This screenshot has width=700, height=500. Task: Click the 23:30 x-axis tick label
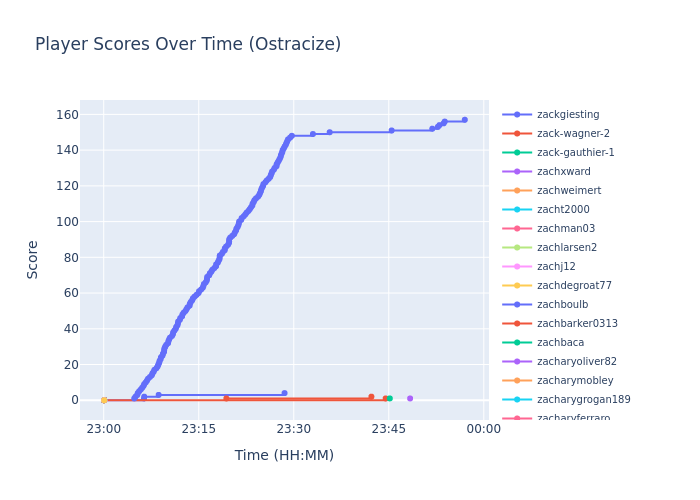click(293, 429)
